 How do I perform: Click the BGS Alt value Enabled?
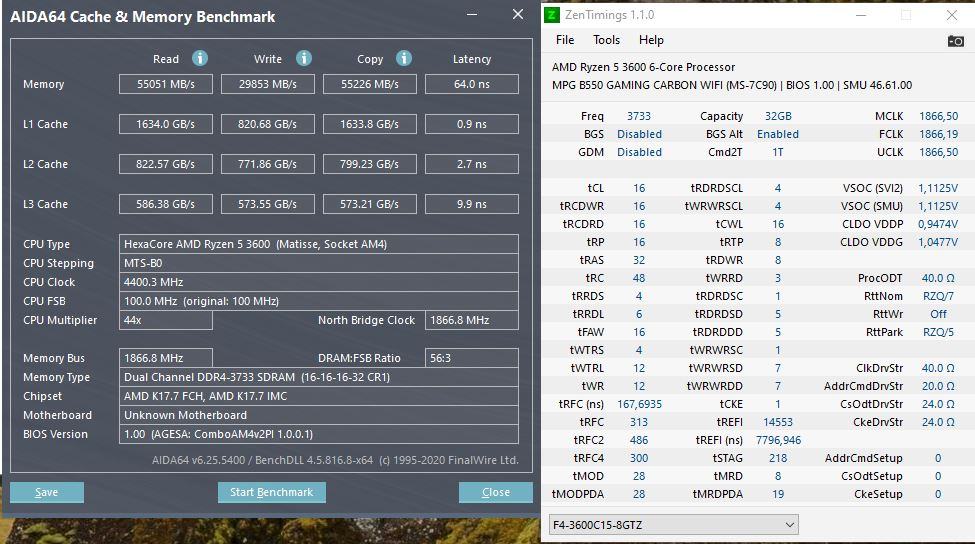tap(778, 134)
